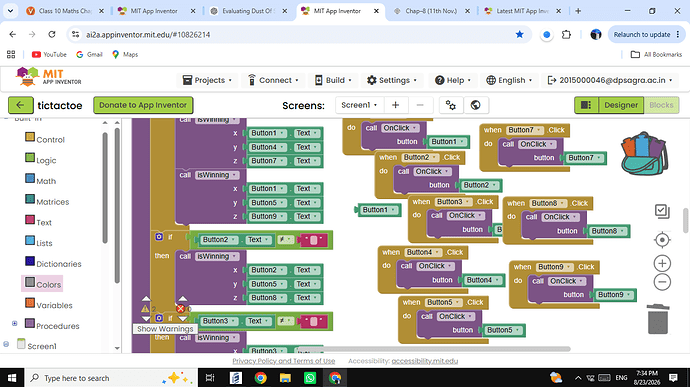Open the account email dropdown

point(610,80)
